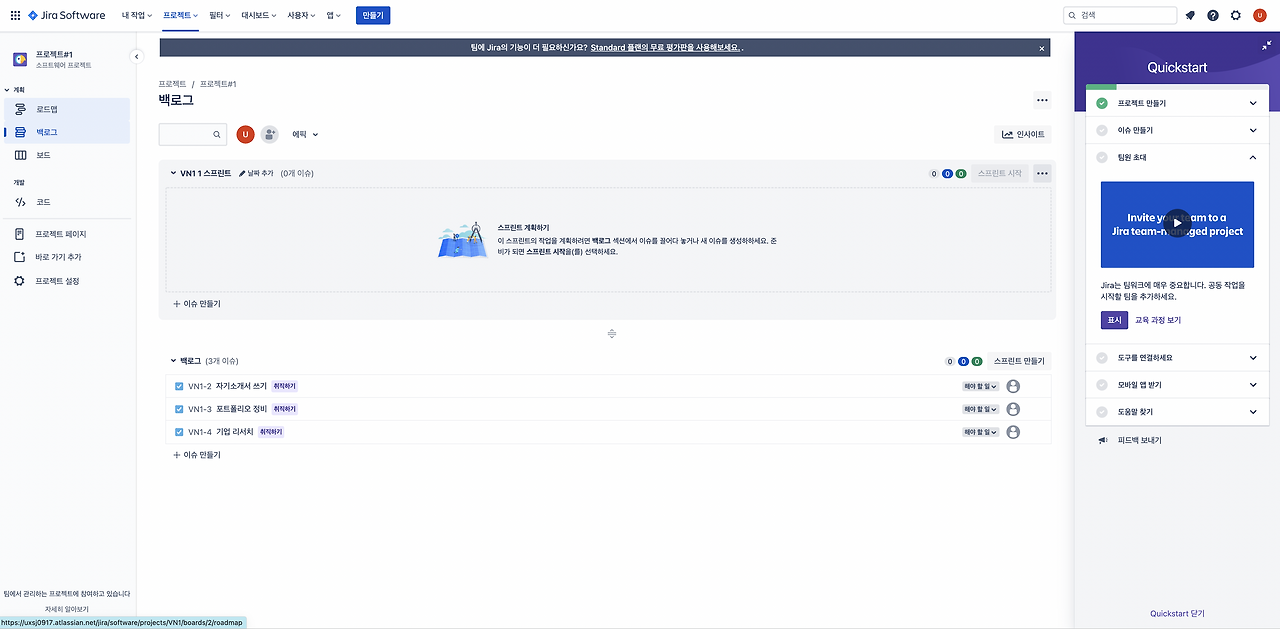This screenshot has height=629, width=1280.
Task: Collapse the 팀원 초대 Quickstart chevron
Action: (x=1253, y=157)
